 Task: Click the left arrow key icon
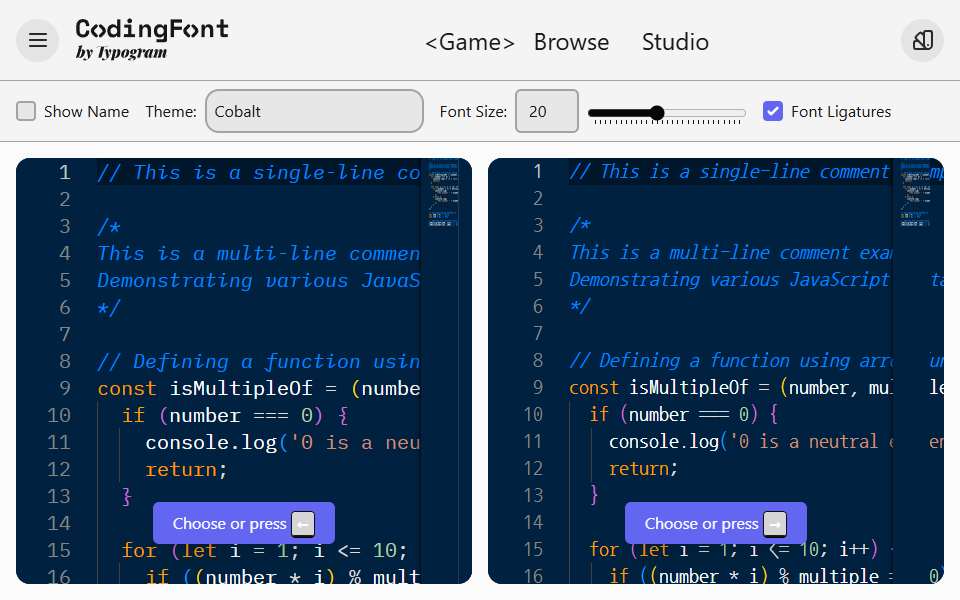pyautogui.click(x=303, y=524)
